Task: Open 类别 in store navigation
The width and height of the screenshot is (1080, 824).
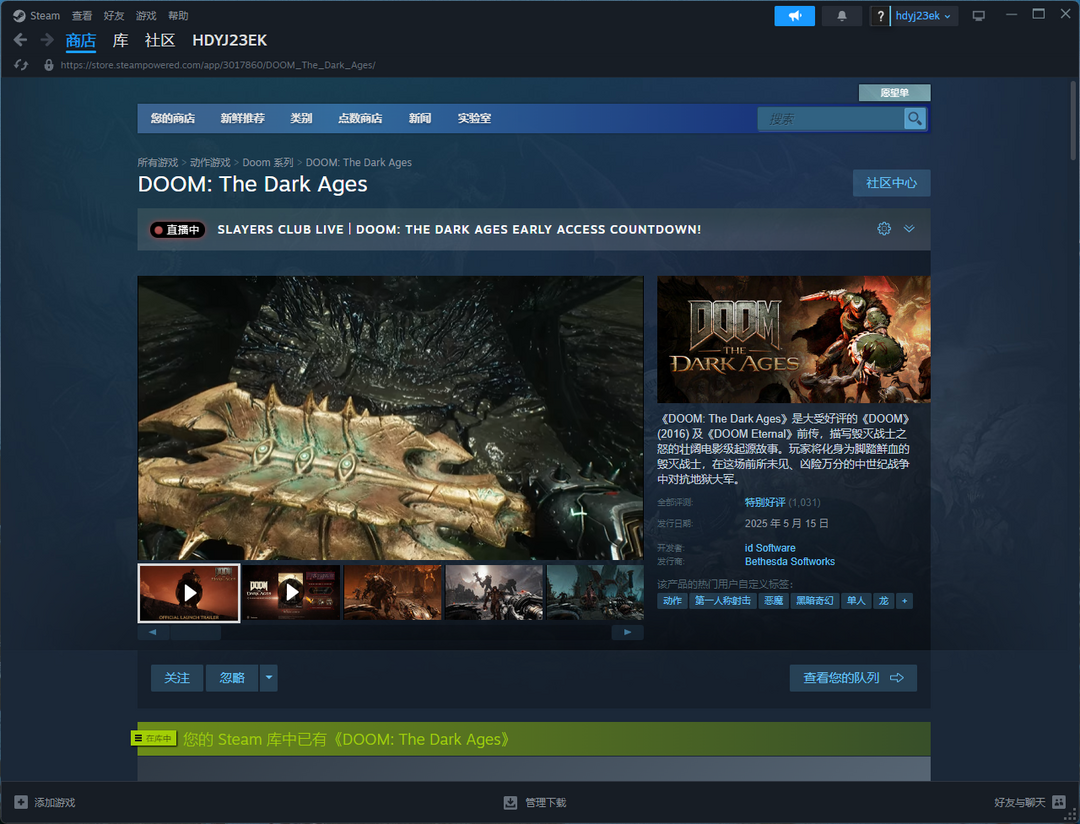Action: click(301, 119)
